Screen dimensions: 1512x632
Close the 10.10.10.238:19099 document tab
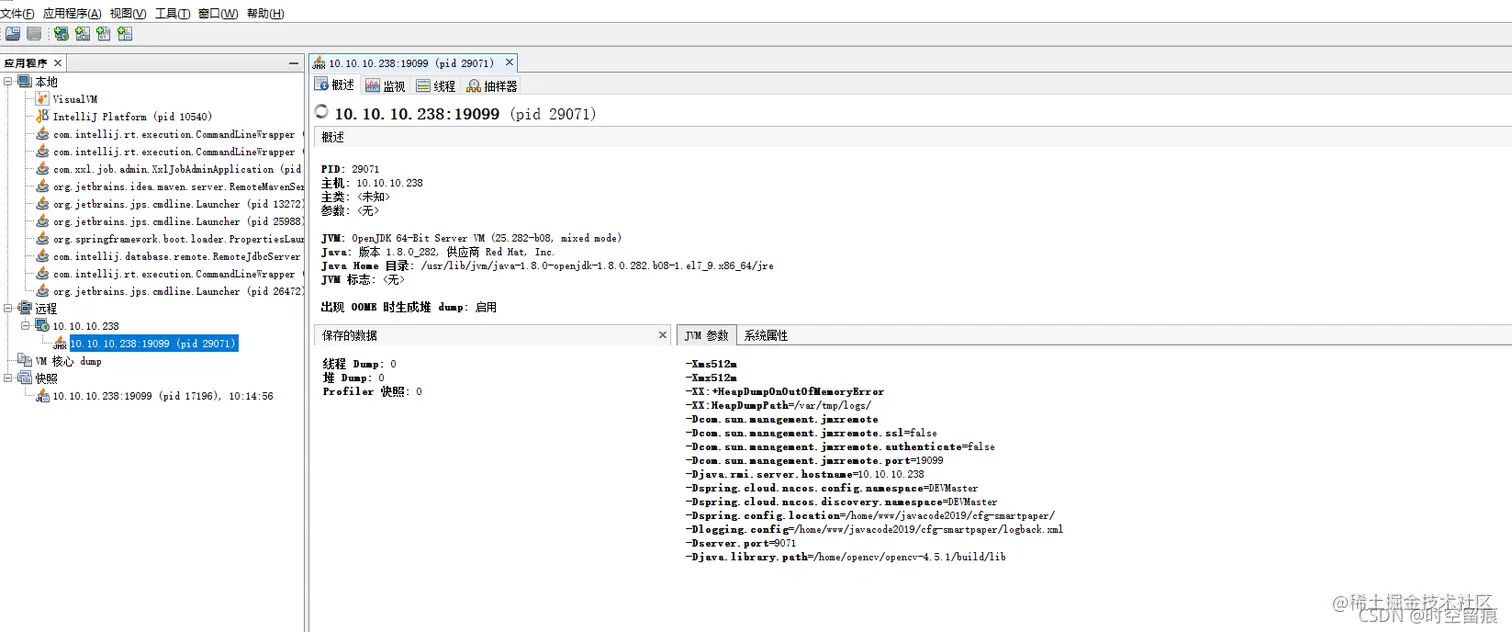coord(508,63)
